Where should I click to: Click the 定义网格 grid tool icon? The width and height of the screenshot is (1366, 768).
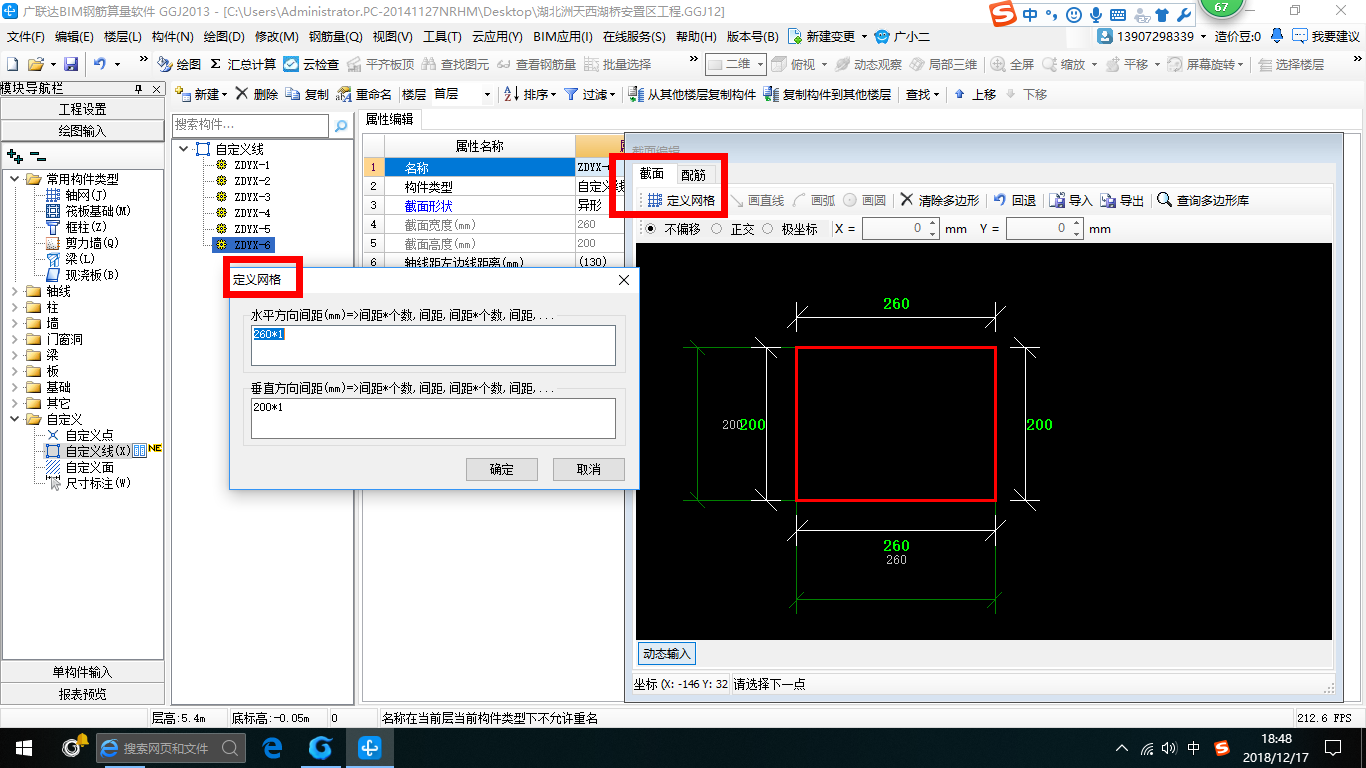(655, 200)
